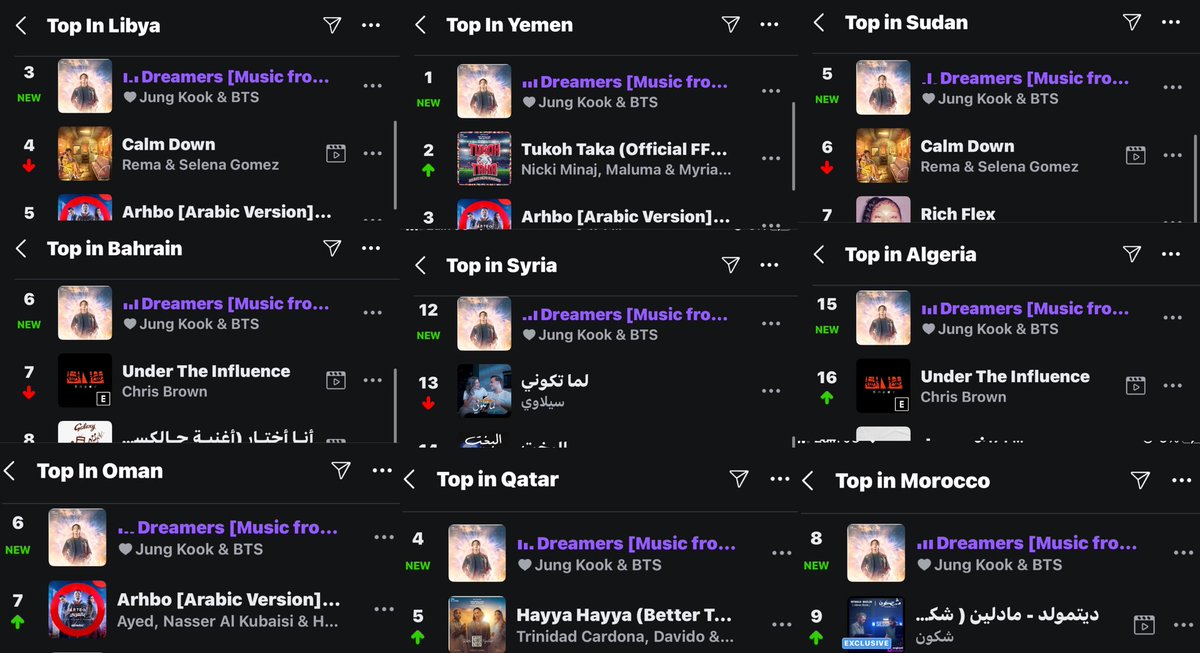Tap the Tukoh Taka album cover thumbnail
The image size is (1200, 653).
click(x=484, y=158)
